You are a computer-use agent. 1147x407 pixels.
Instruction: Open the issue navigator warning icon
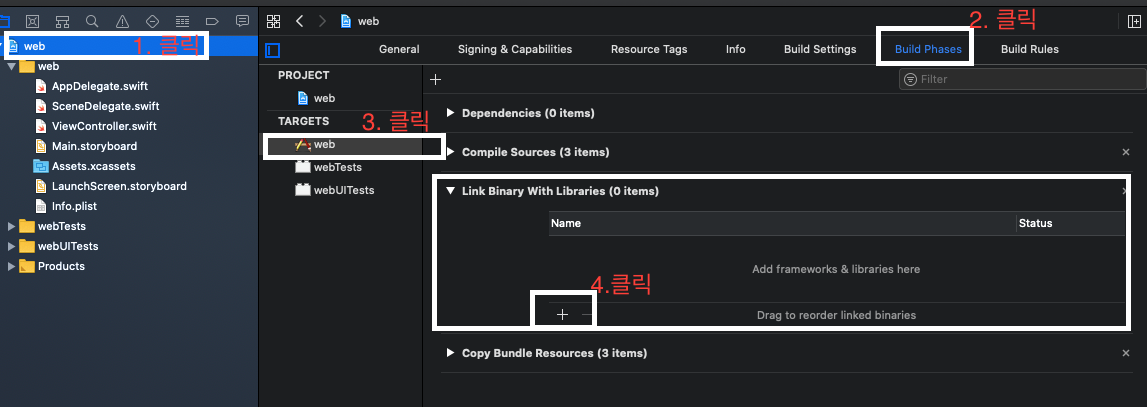pyautogui.click(x=122, y=21)
